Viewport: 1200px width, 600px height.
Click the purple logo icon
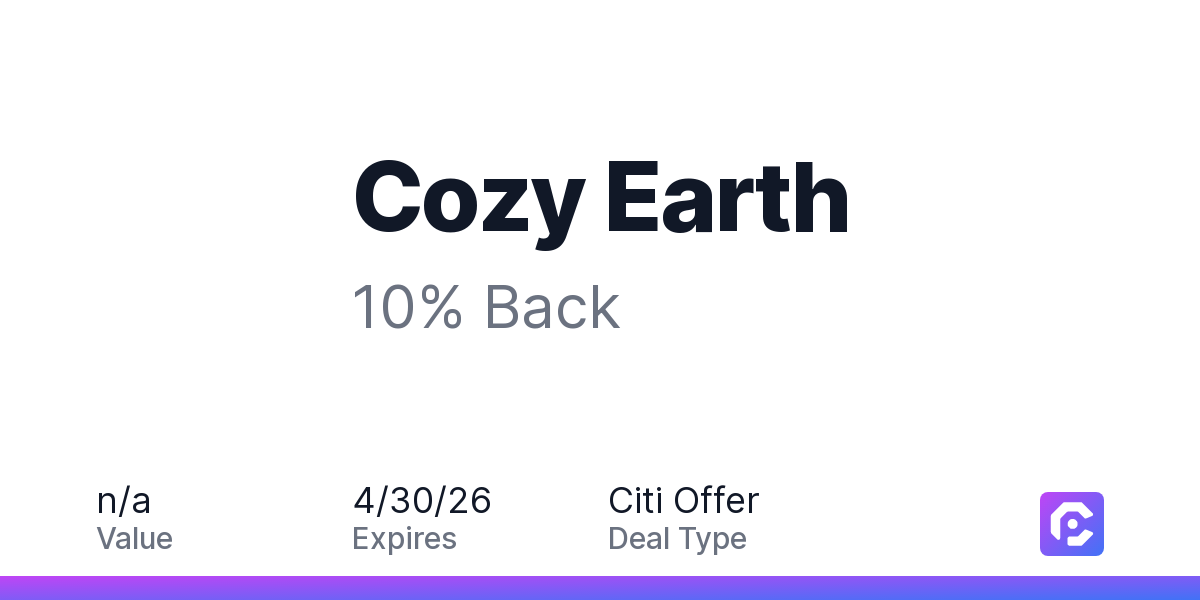(x=1071, y=523)
